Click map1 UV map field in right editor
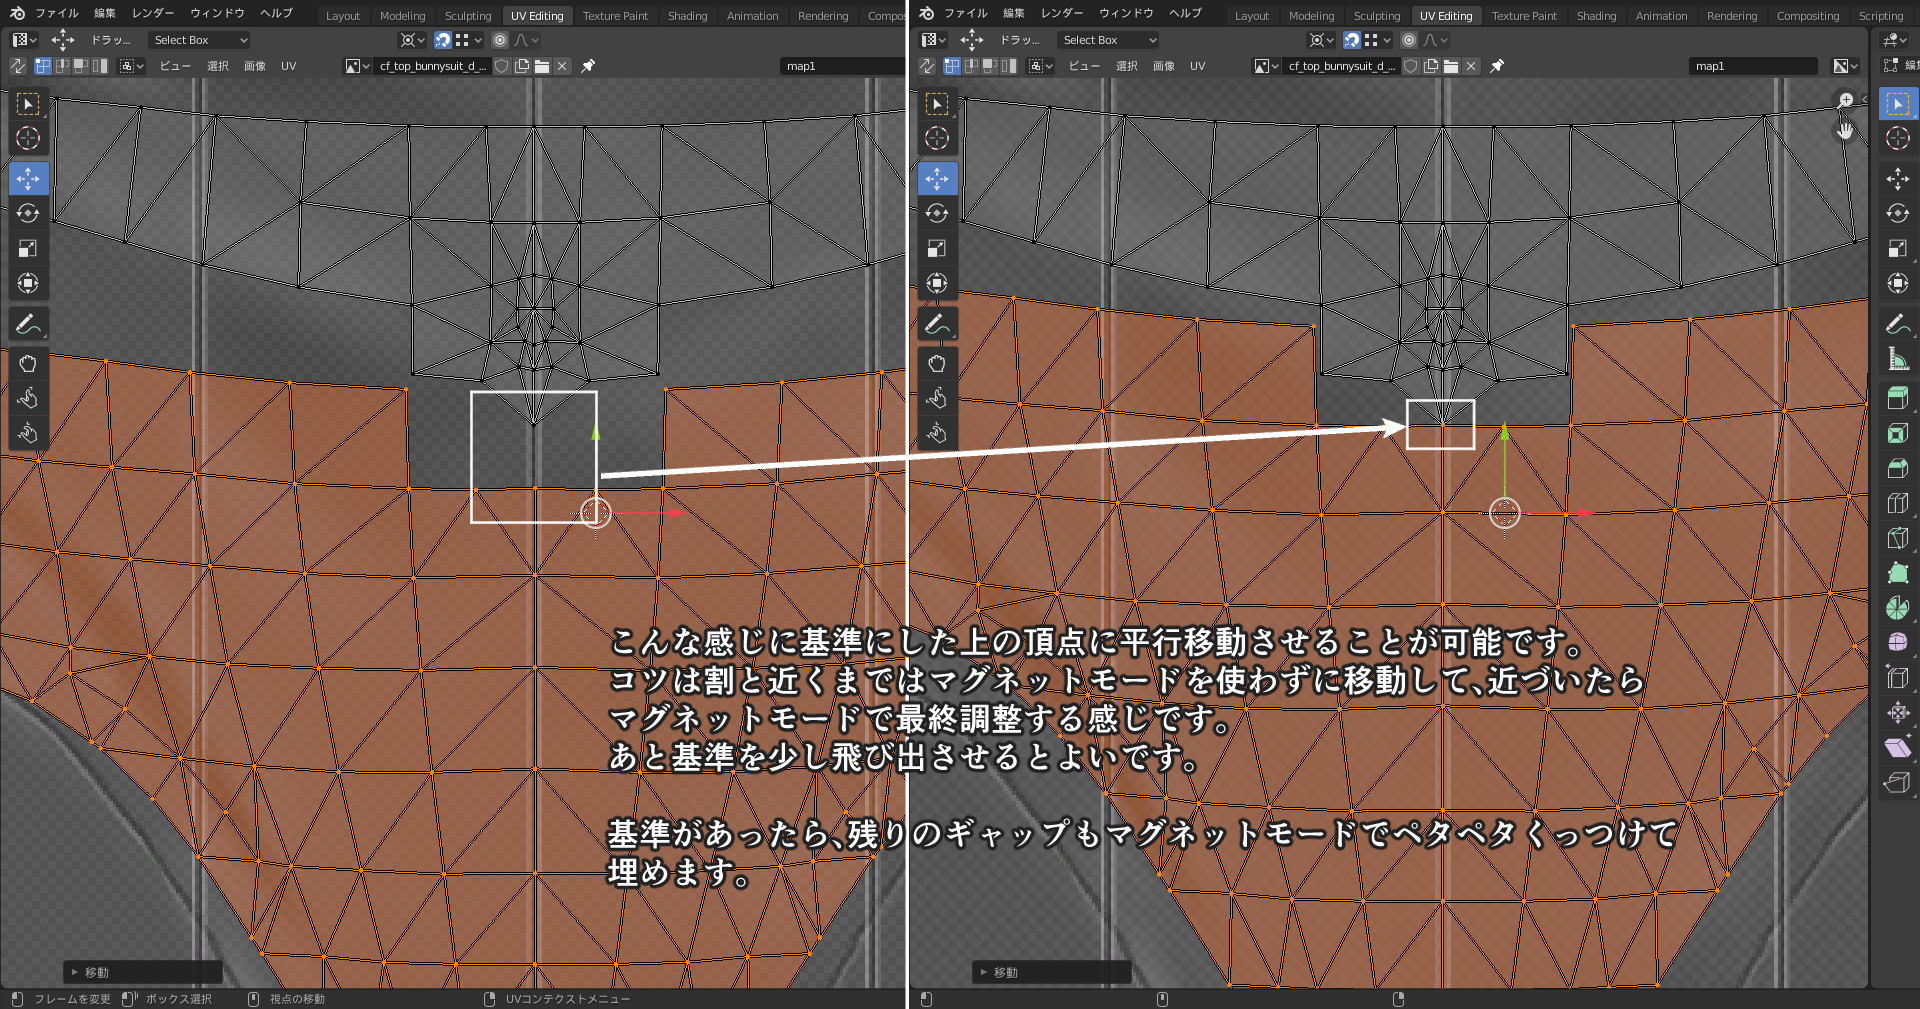The image size is (1920, 1009). point(1753,66)
